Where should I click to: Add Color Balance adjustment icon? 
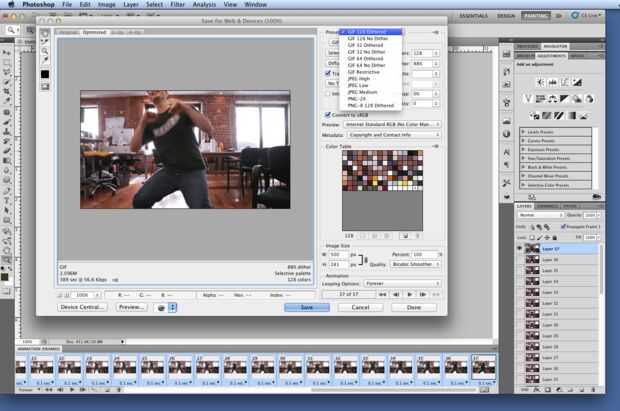pyautogui.click(x=553, y=99)
